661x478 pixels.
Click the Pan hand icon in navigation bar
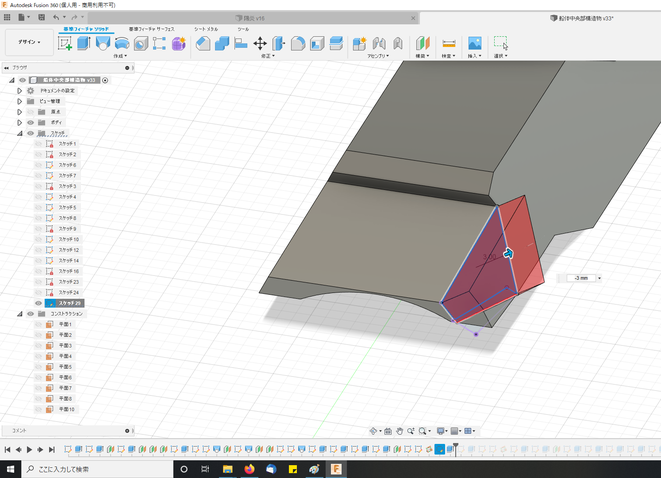coord(399,431)
